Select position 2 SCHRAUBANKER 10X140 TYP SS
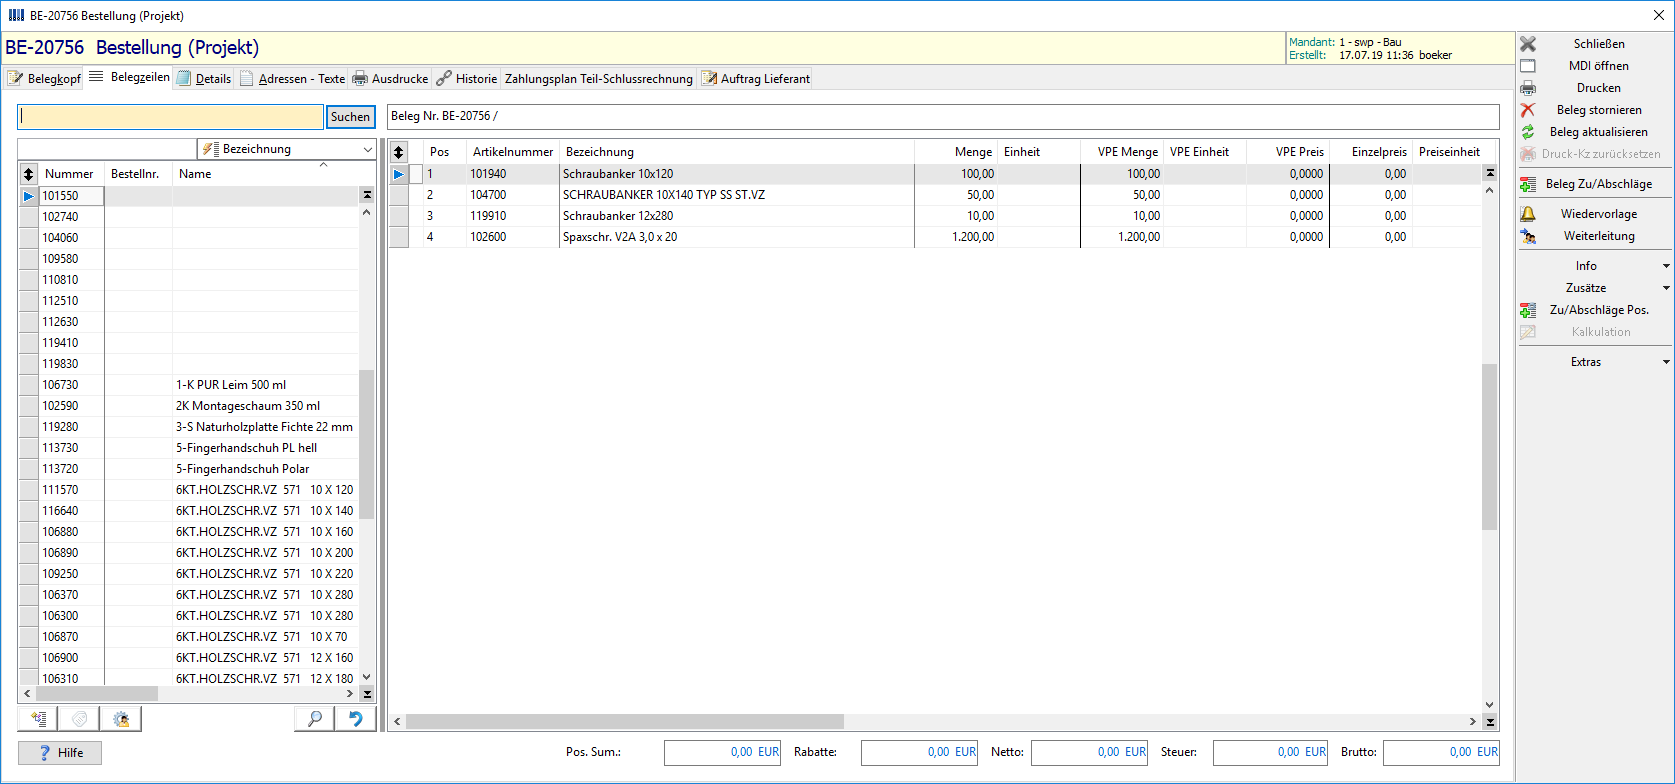This screenshot has height=784, width=1675. pos(935,195)
